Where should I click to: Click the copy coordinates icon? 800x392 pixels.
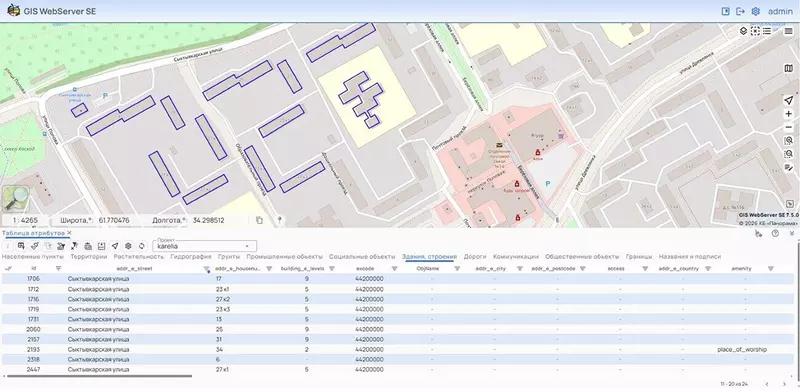[259, 220]
